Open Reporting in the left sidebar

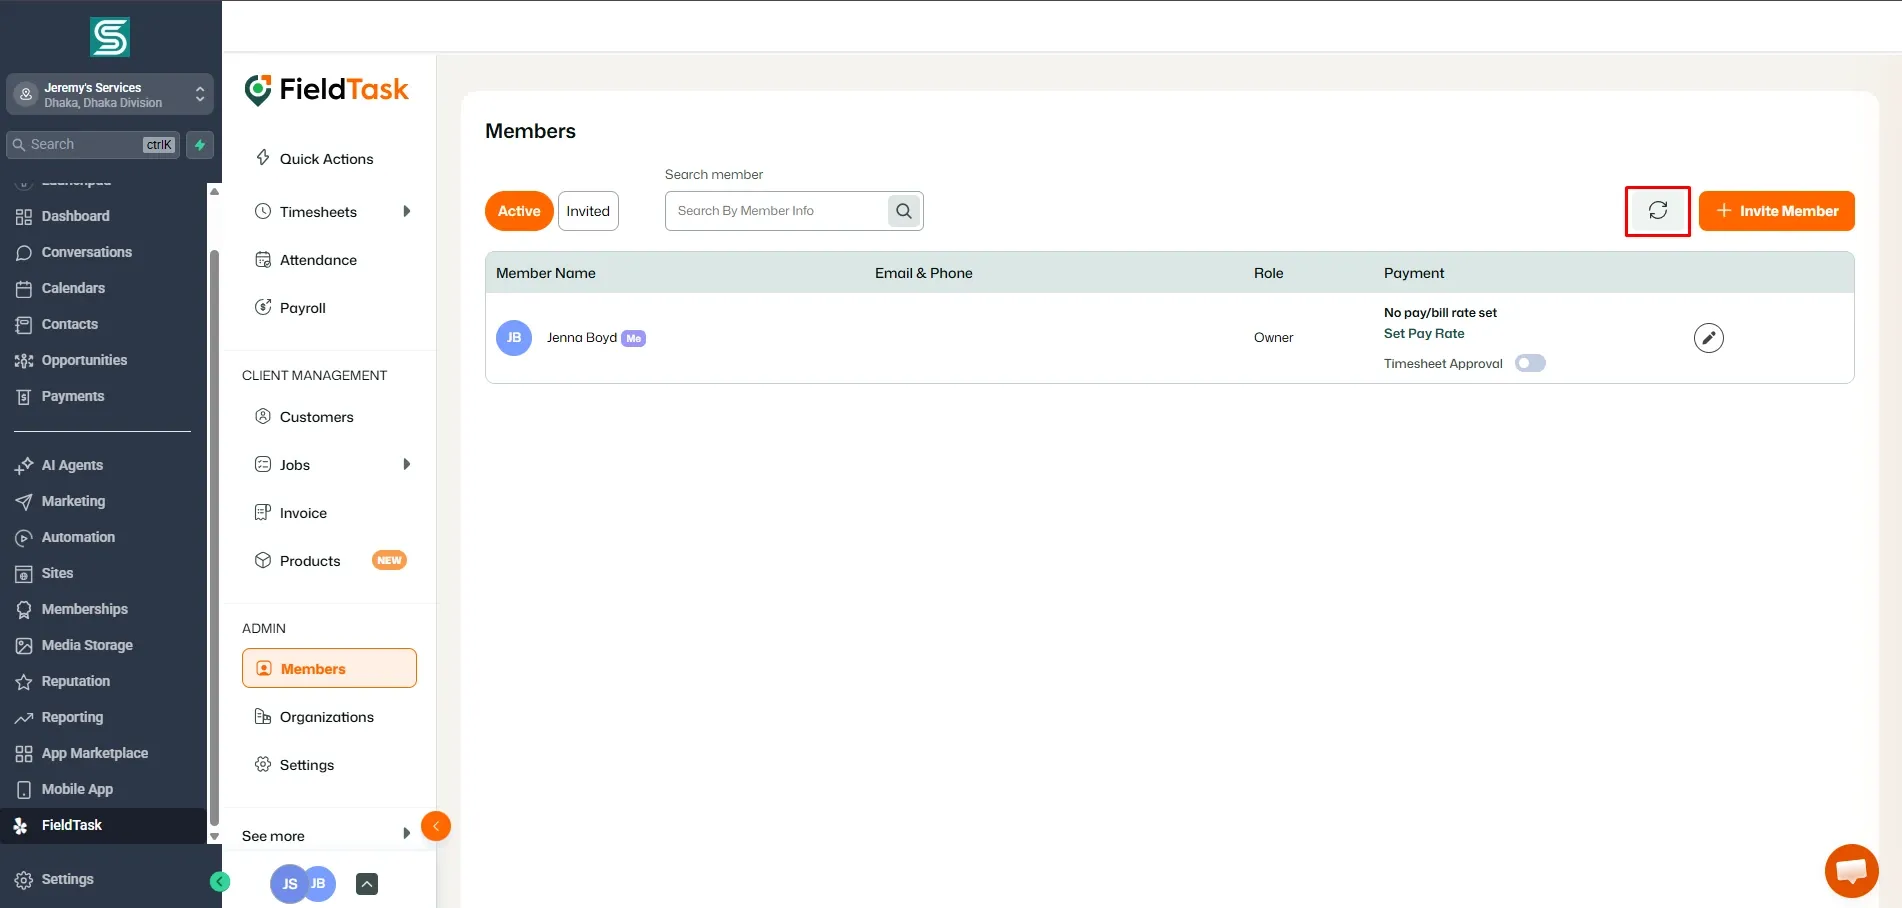point(72,717)
